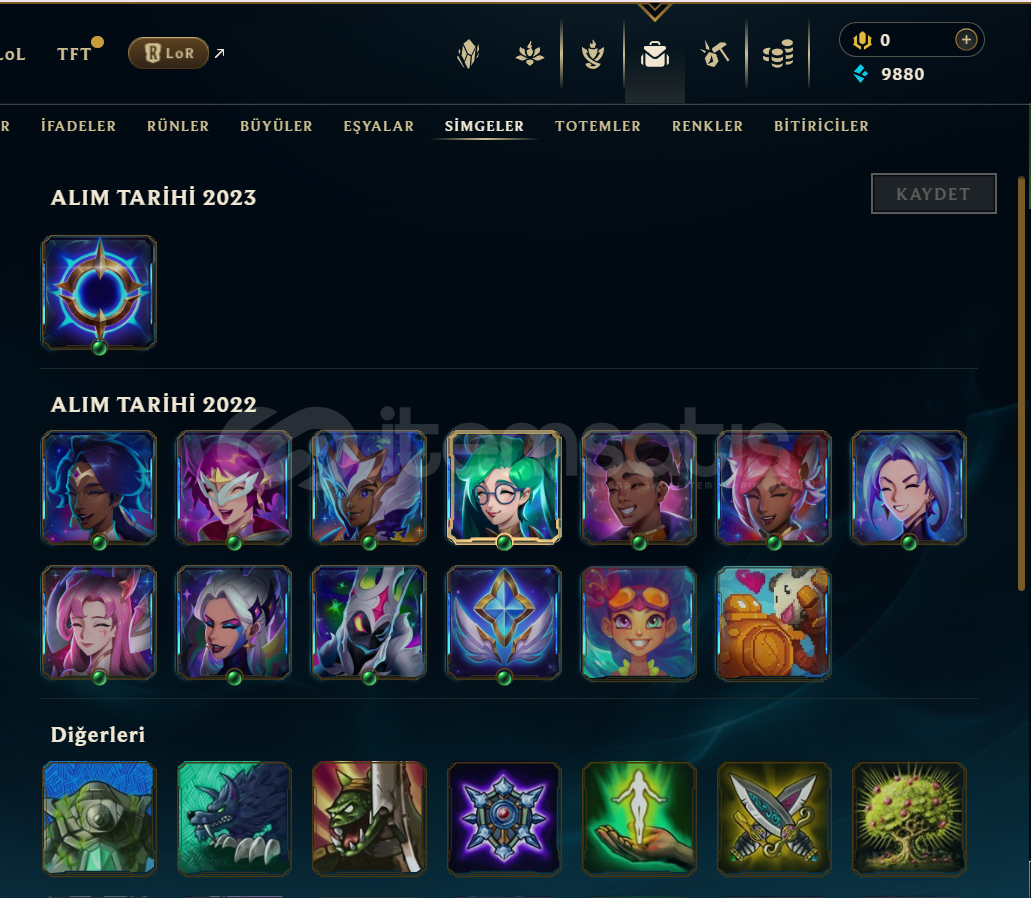Click the plus button to add RP
Image resolution: width=1031 pixels, height=898 pixels.
(966, 40)
